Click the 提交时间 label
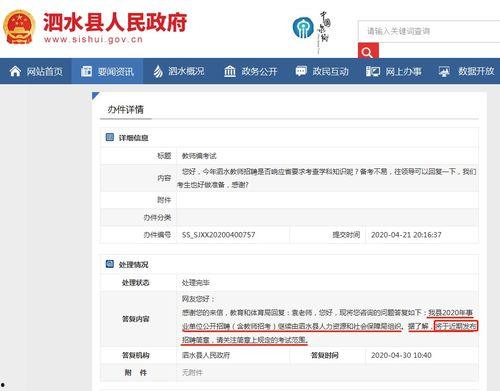 (346, 235)
